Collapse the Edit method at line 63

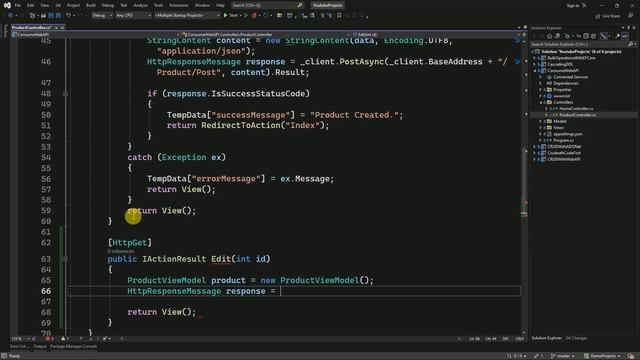pos(65,259)
